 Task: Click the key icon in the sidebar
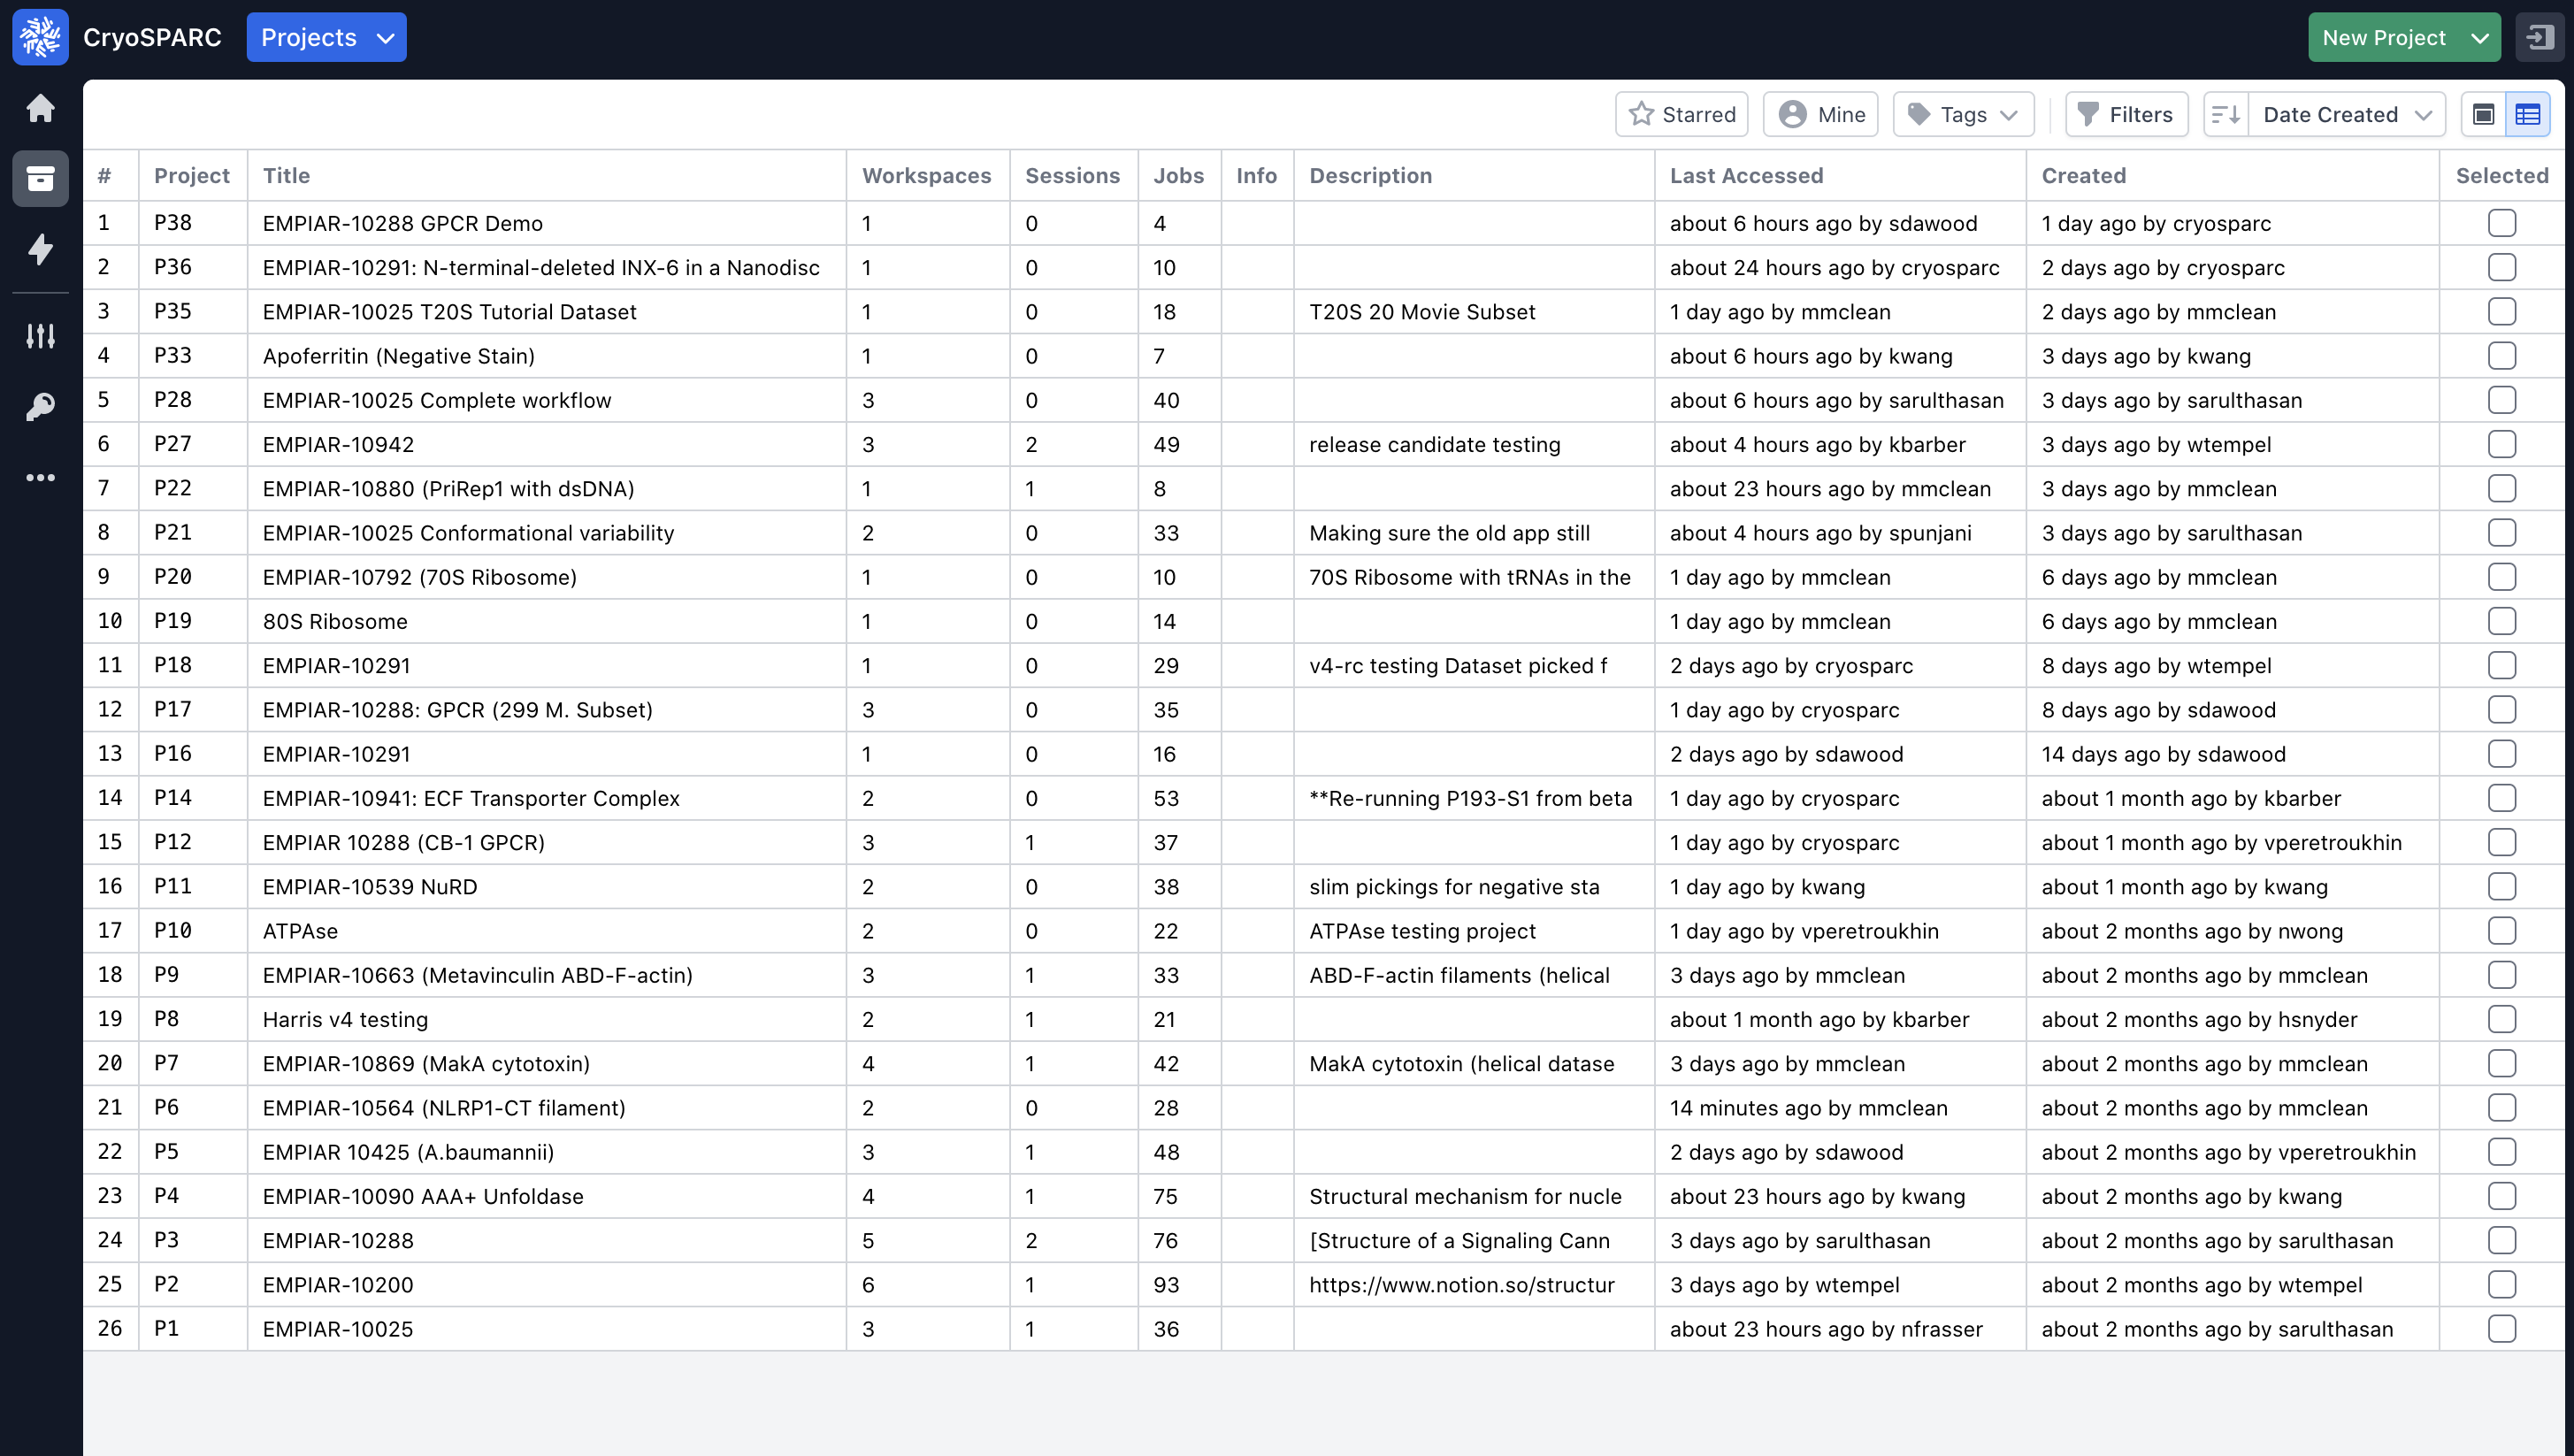pyautogui.click(x=40, y=407)
